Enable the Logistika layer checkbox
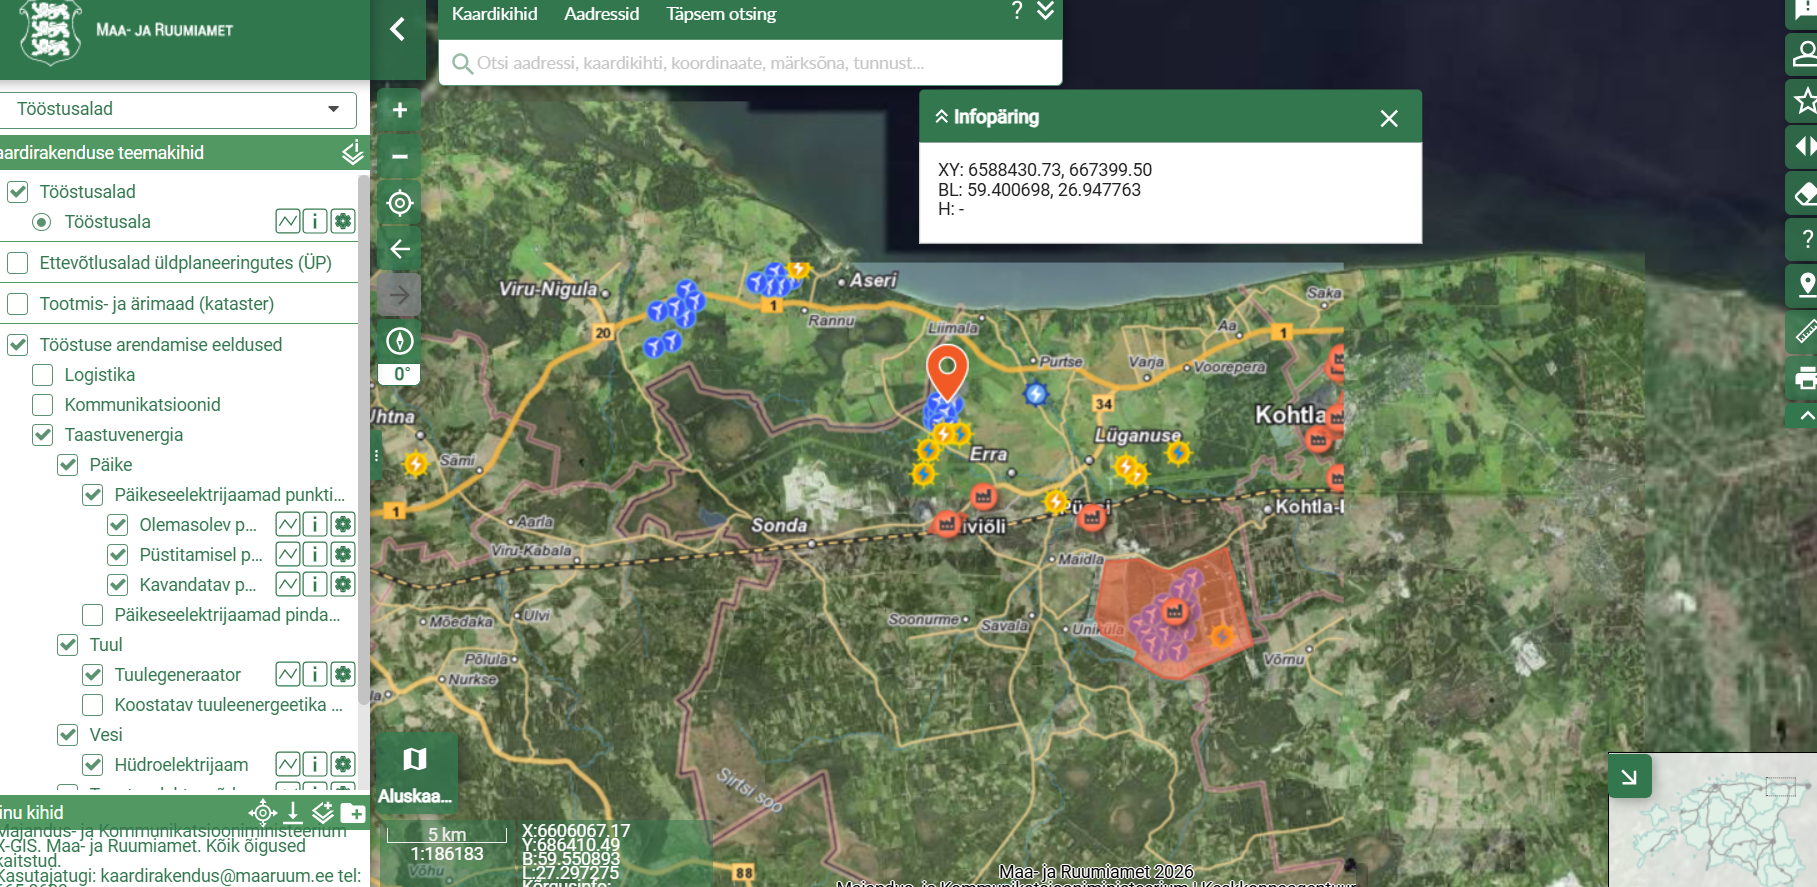Image resolution: width=1817 pixels, height=887 pixels. pyautogui.click(x=42, y=375)
